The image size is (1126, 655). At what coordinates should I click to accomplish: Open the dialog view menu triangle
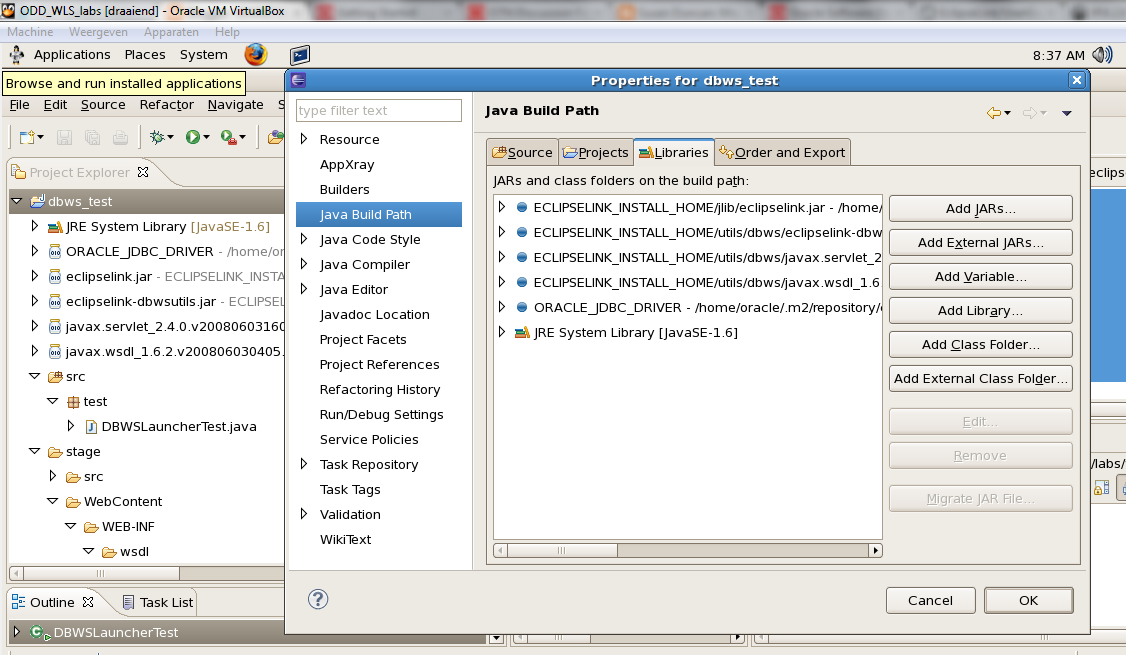coord(1067,113)
